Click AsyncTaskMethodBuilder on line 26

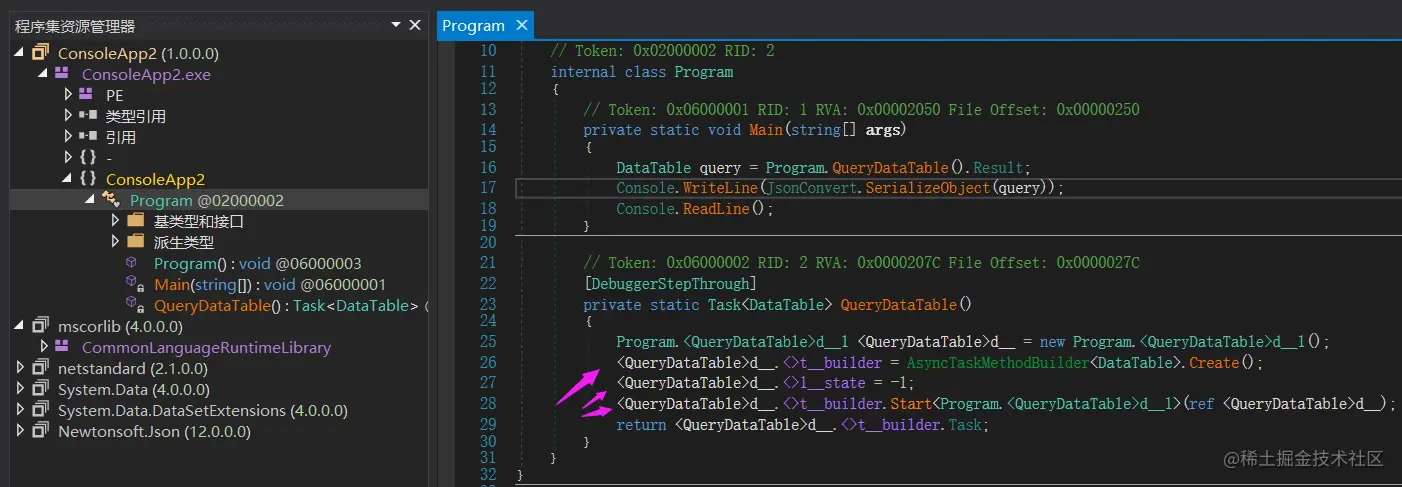click(x=996, y=363)
